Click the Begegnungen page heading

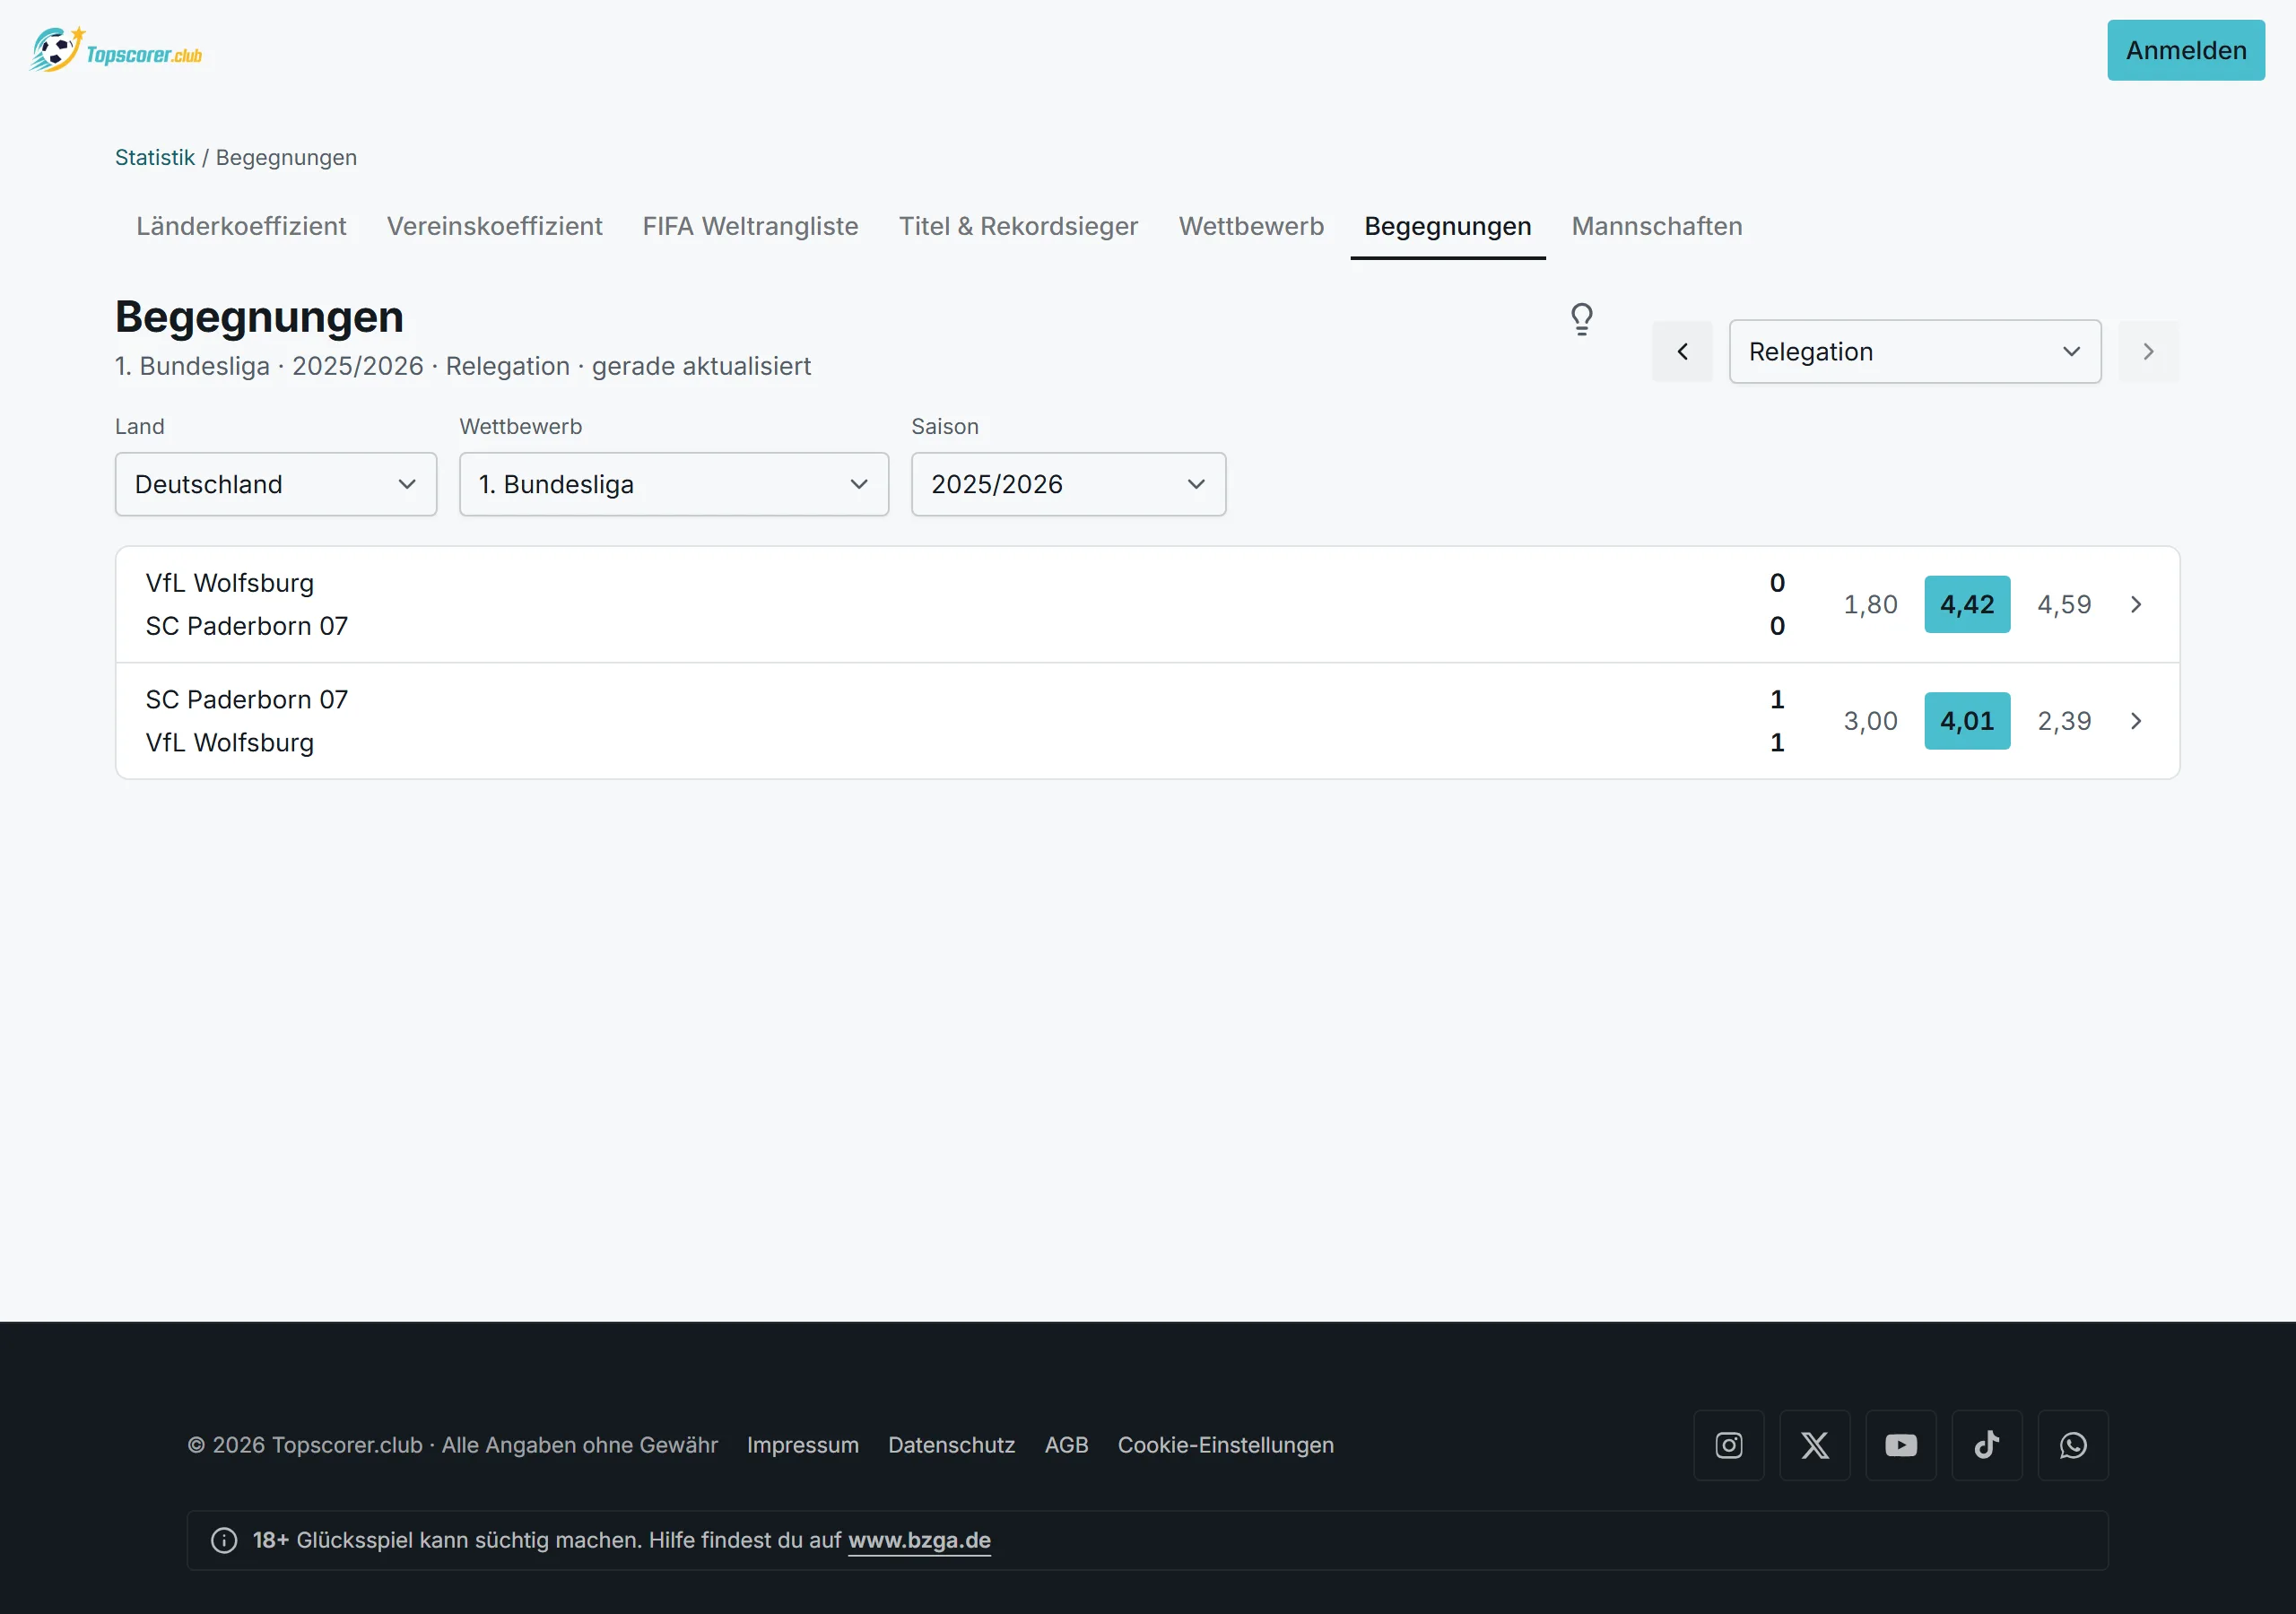tap(259, 317)
